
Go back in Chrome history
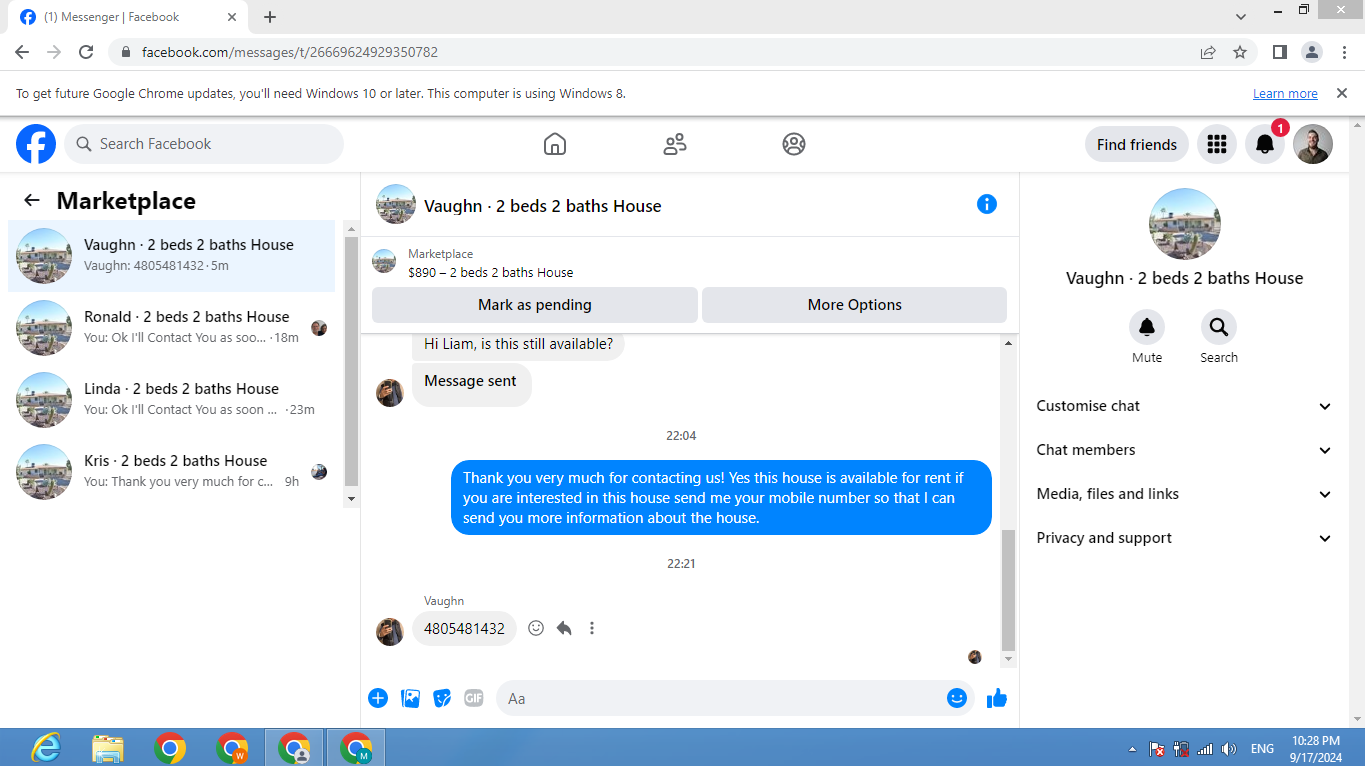pos(22,52)
